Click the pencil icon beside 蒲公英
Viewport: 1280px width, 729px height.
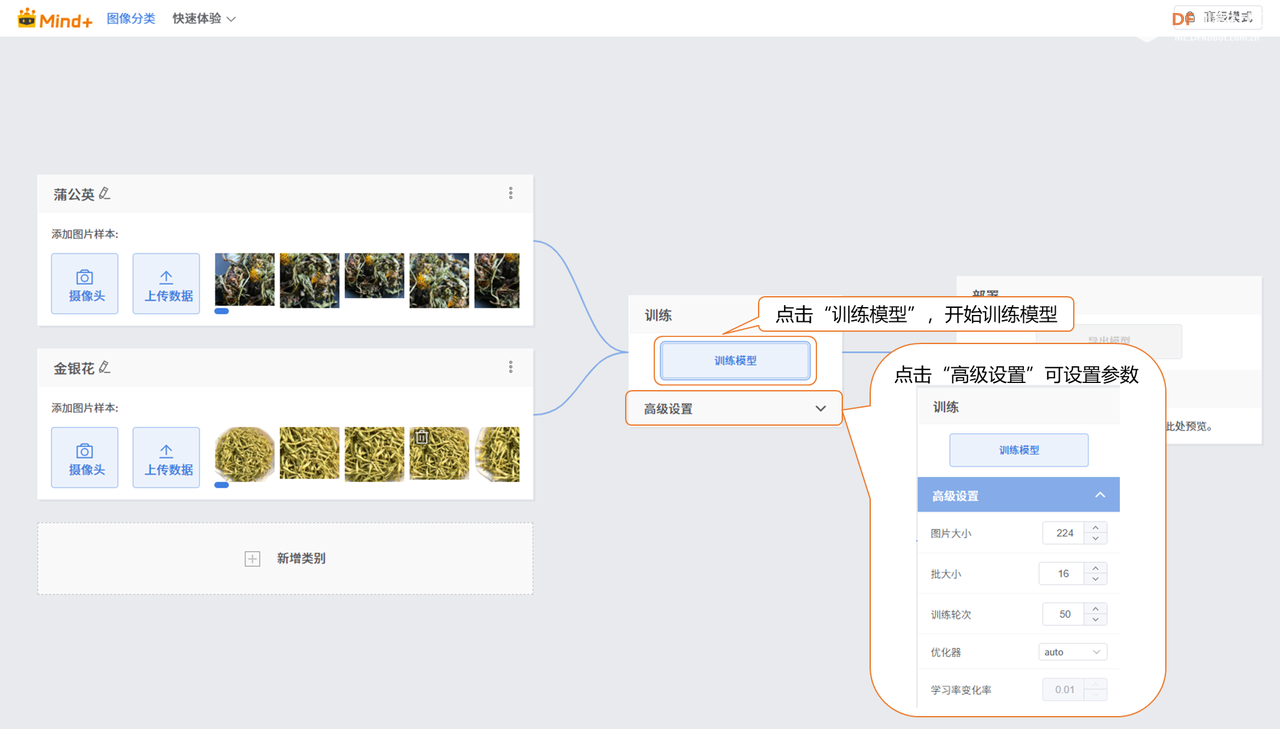click(x=105, y=194)
